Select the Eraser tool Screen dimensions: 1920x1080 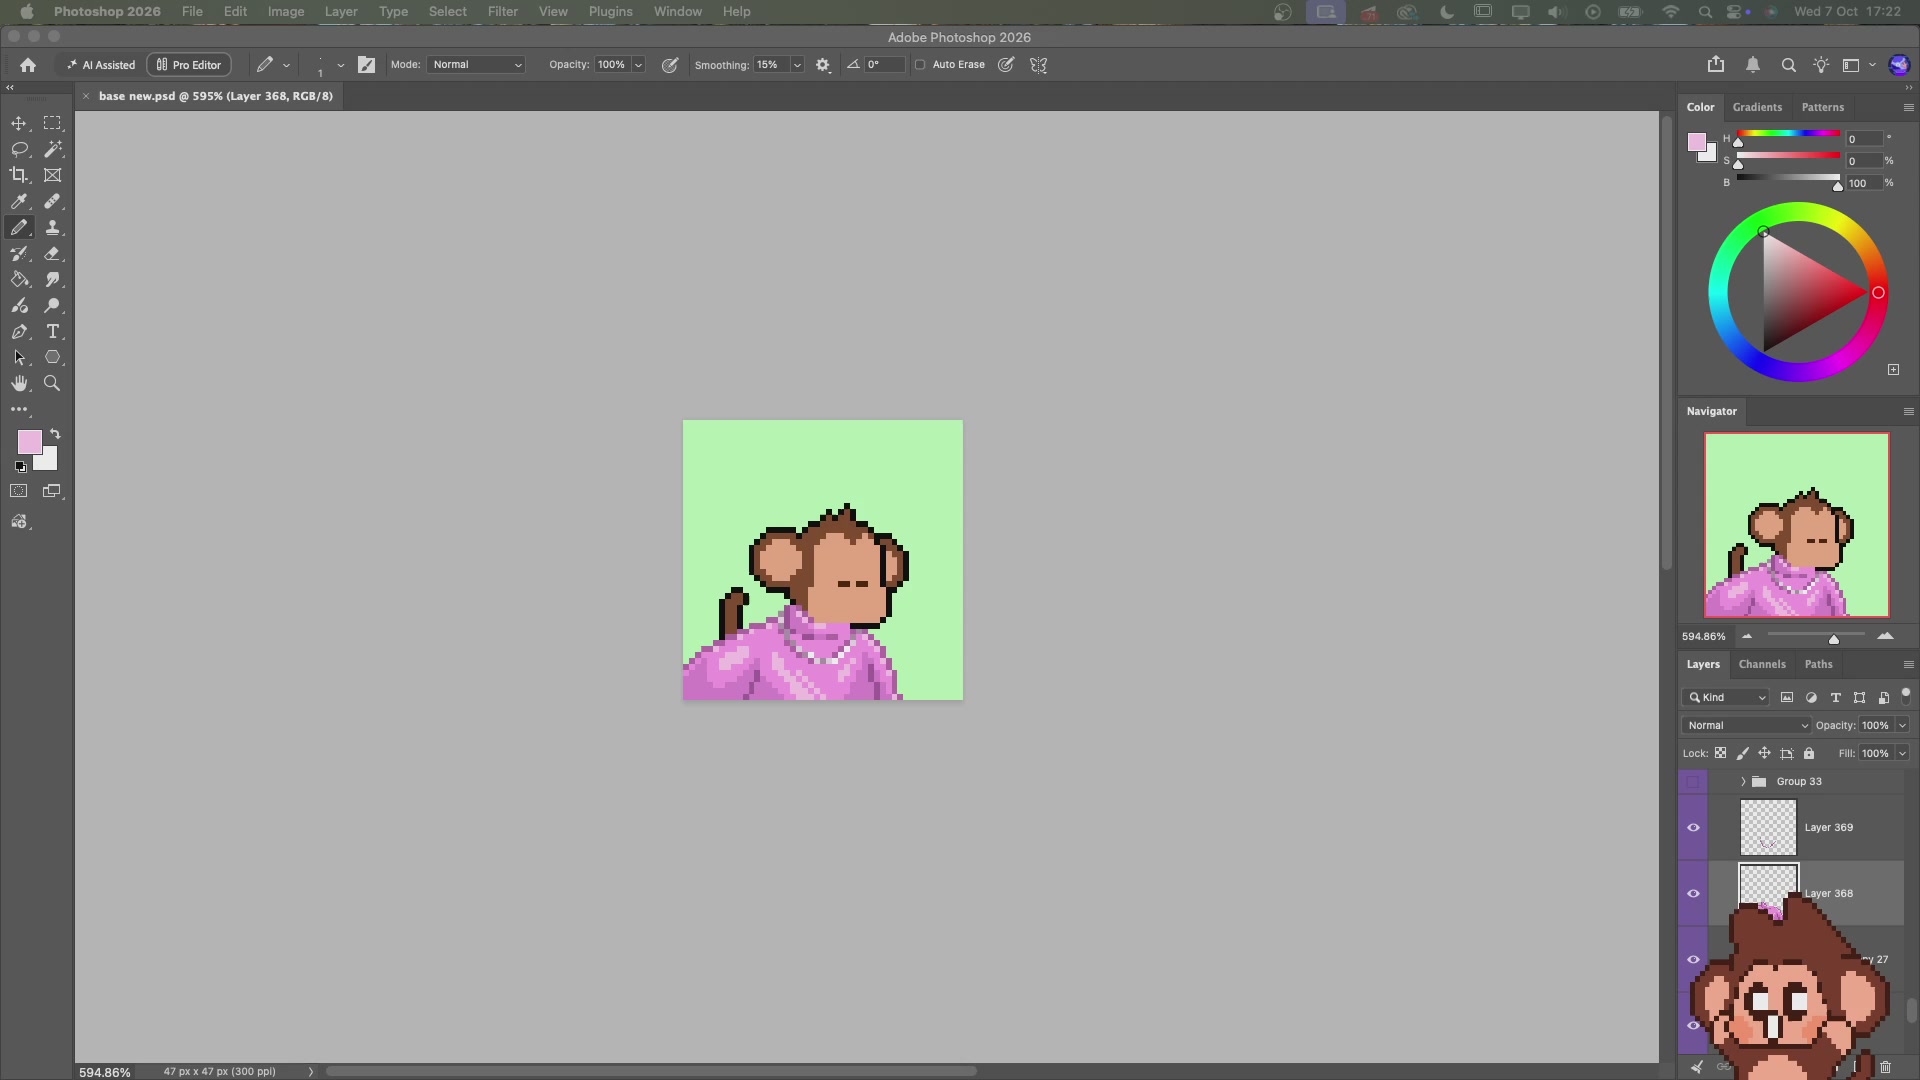pyautogui.click(x=52, y=253)
